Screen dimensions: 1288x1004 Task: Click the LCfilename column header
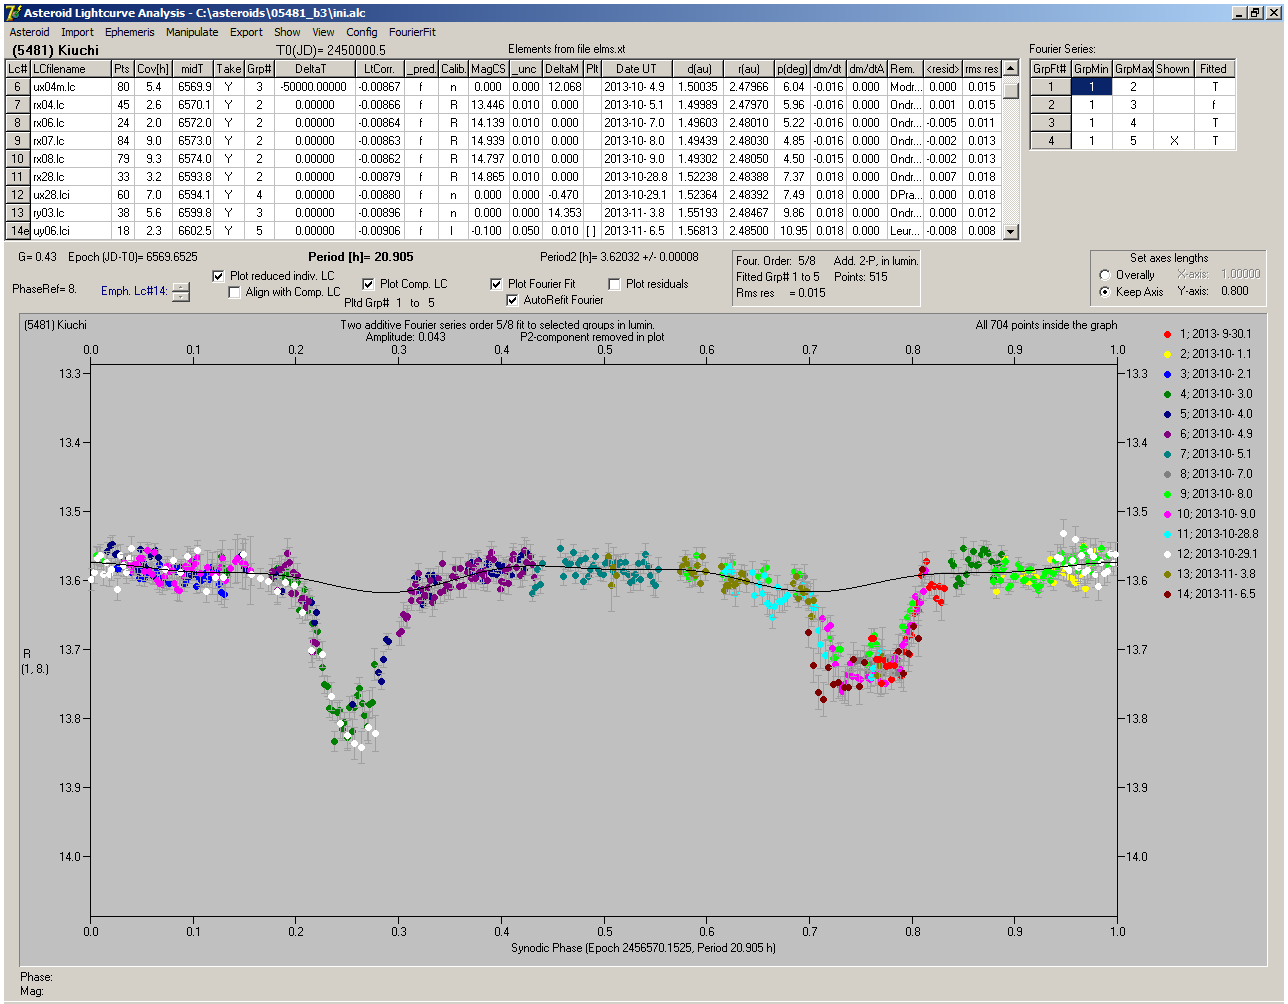(x=70, y=69)
